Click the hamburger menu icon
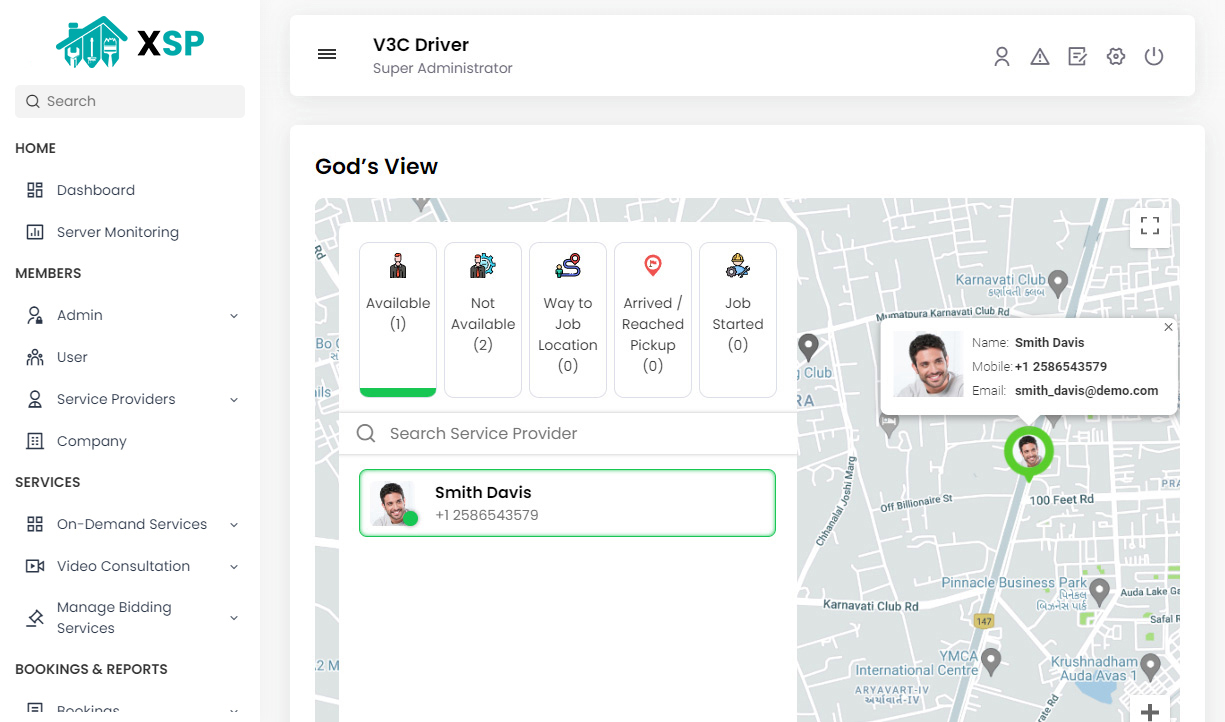Viewport: 1225px width, 722px height. point(327,55)
